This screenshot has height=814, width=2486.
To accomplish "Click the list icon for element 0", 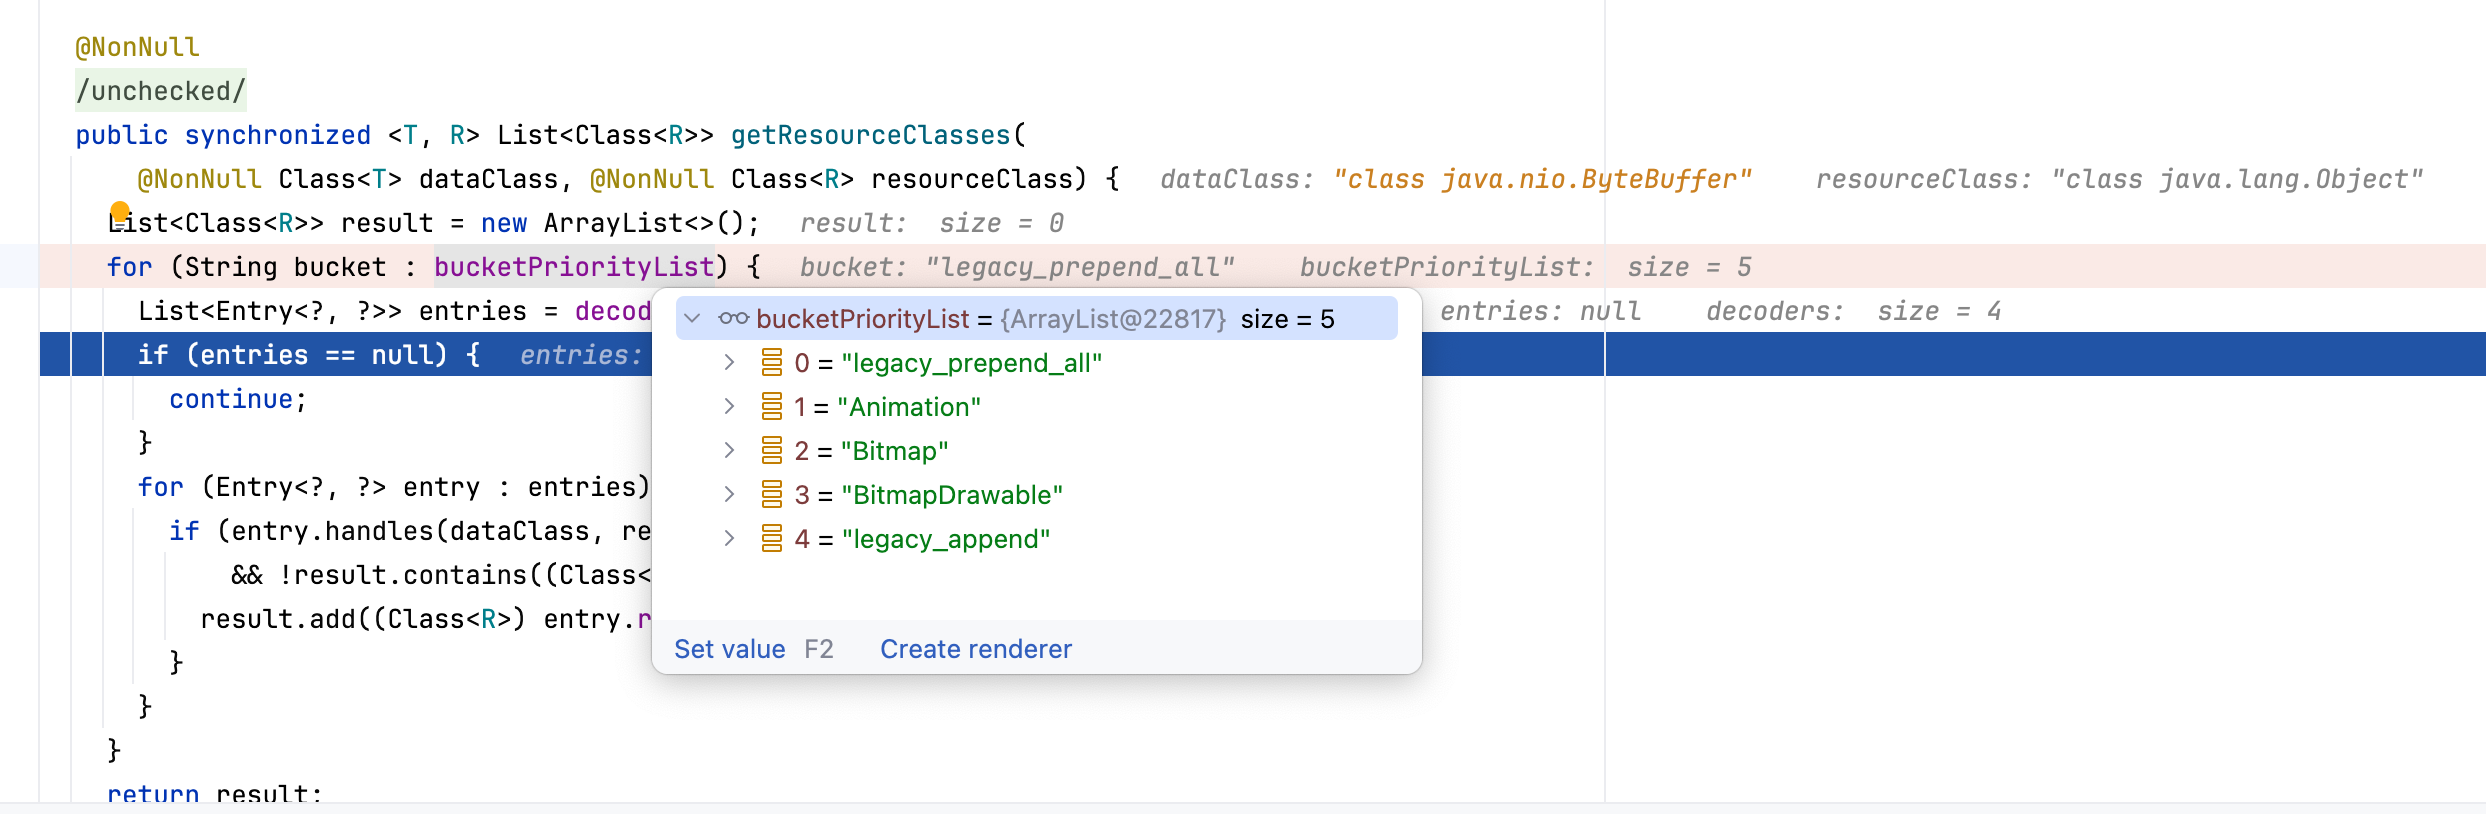I will pos(772,362).
